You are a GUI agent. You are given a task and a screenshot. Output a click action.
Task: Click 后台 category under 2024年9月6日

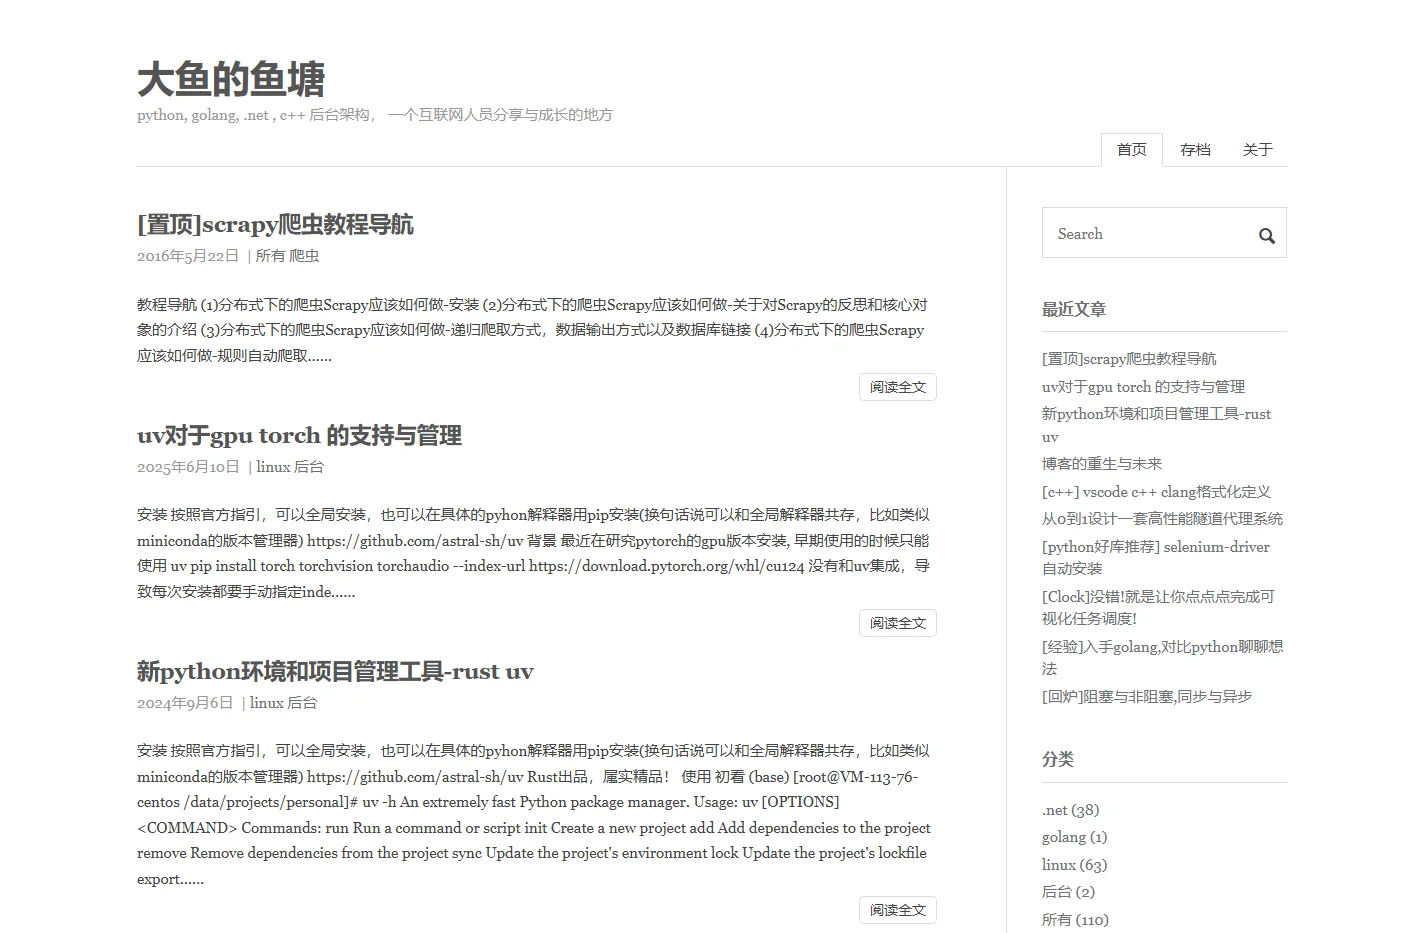coord(302,703)
